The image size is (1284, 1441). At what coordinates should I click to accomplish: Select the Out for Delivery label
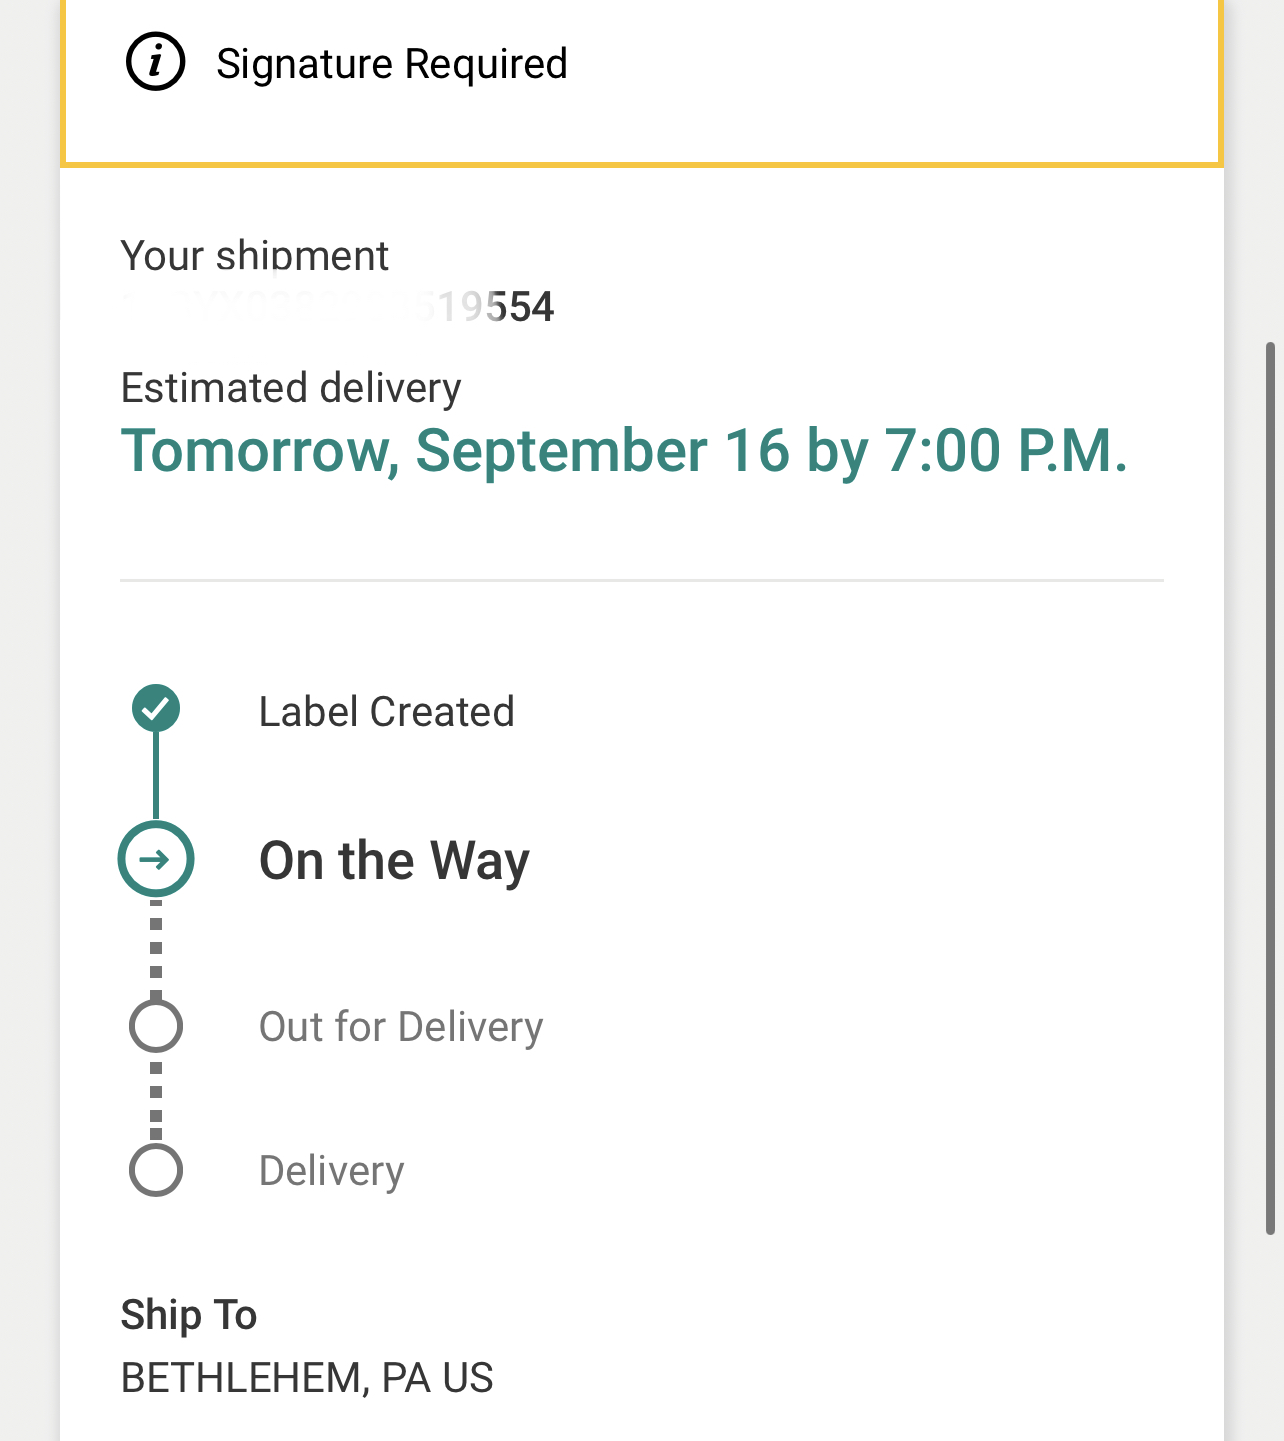click(400, 1027)
